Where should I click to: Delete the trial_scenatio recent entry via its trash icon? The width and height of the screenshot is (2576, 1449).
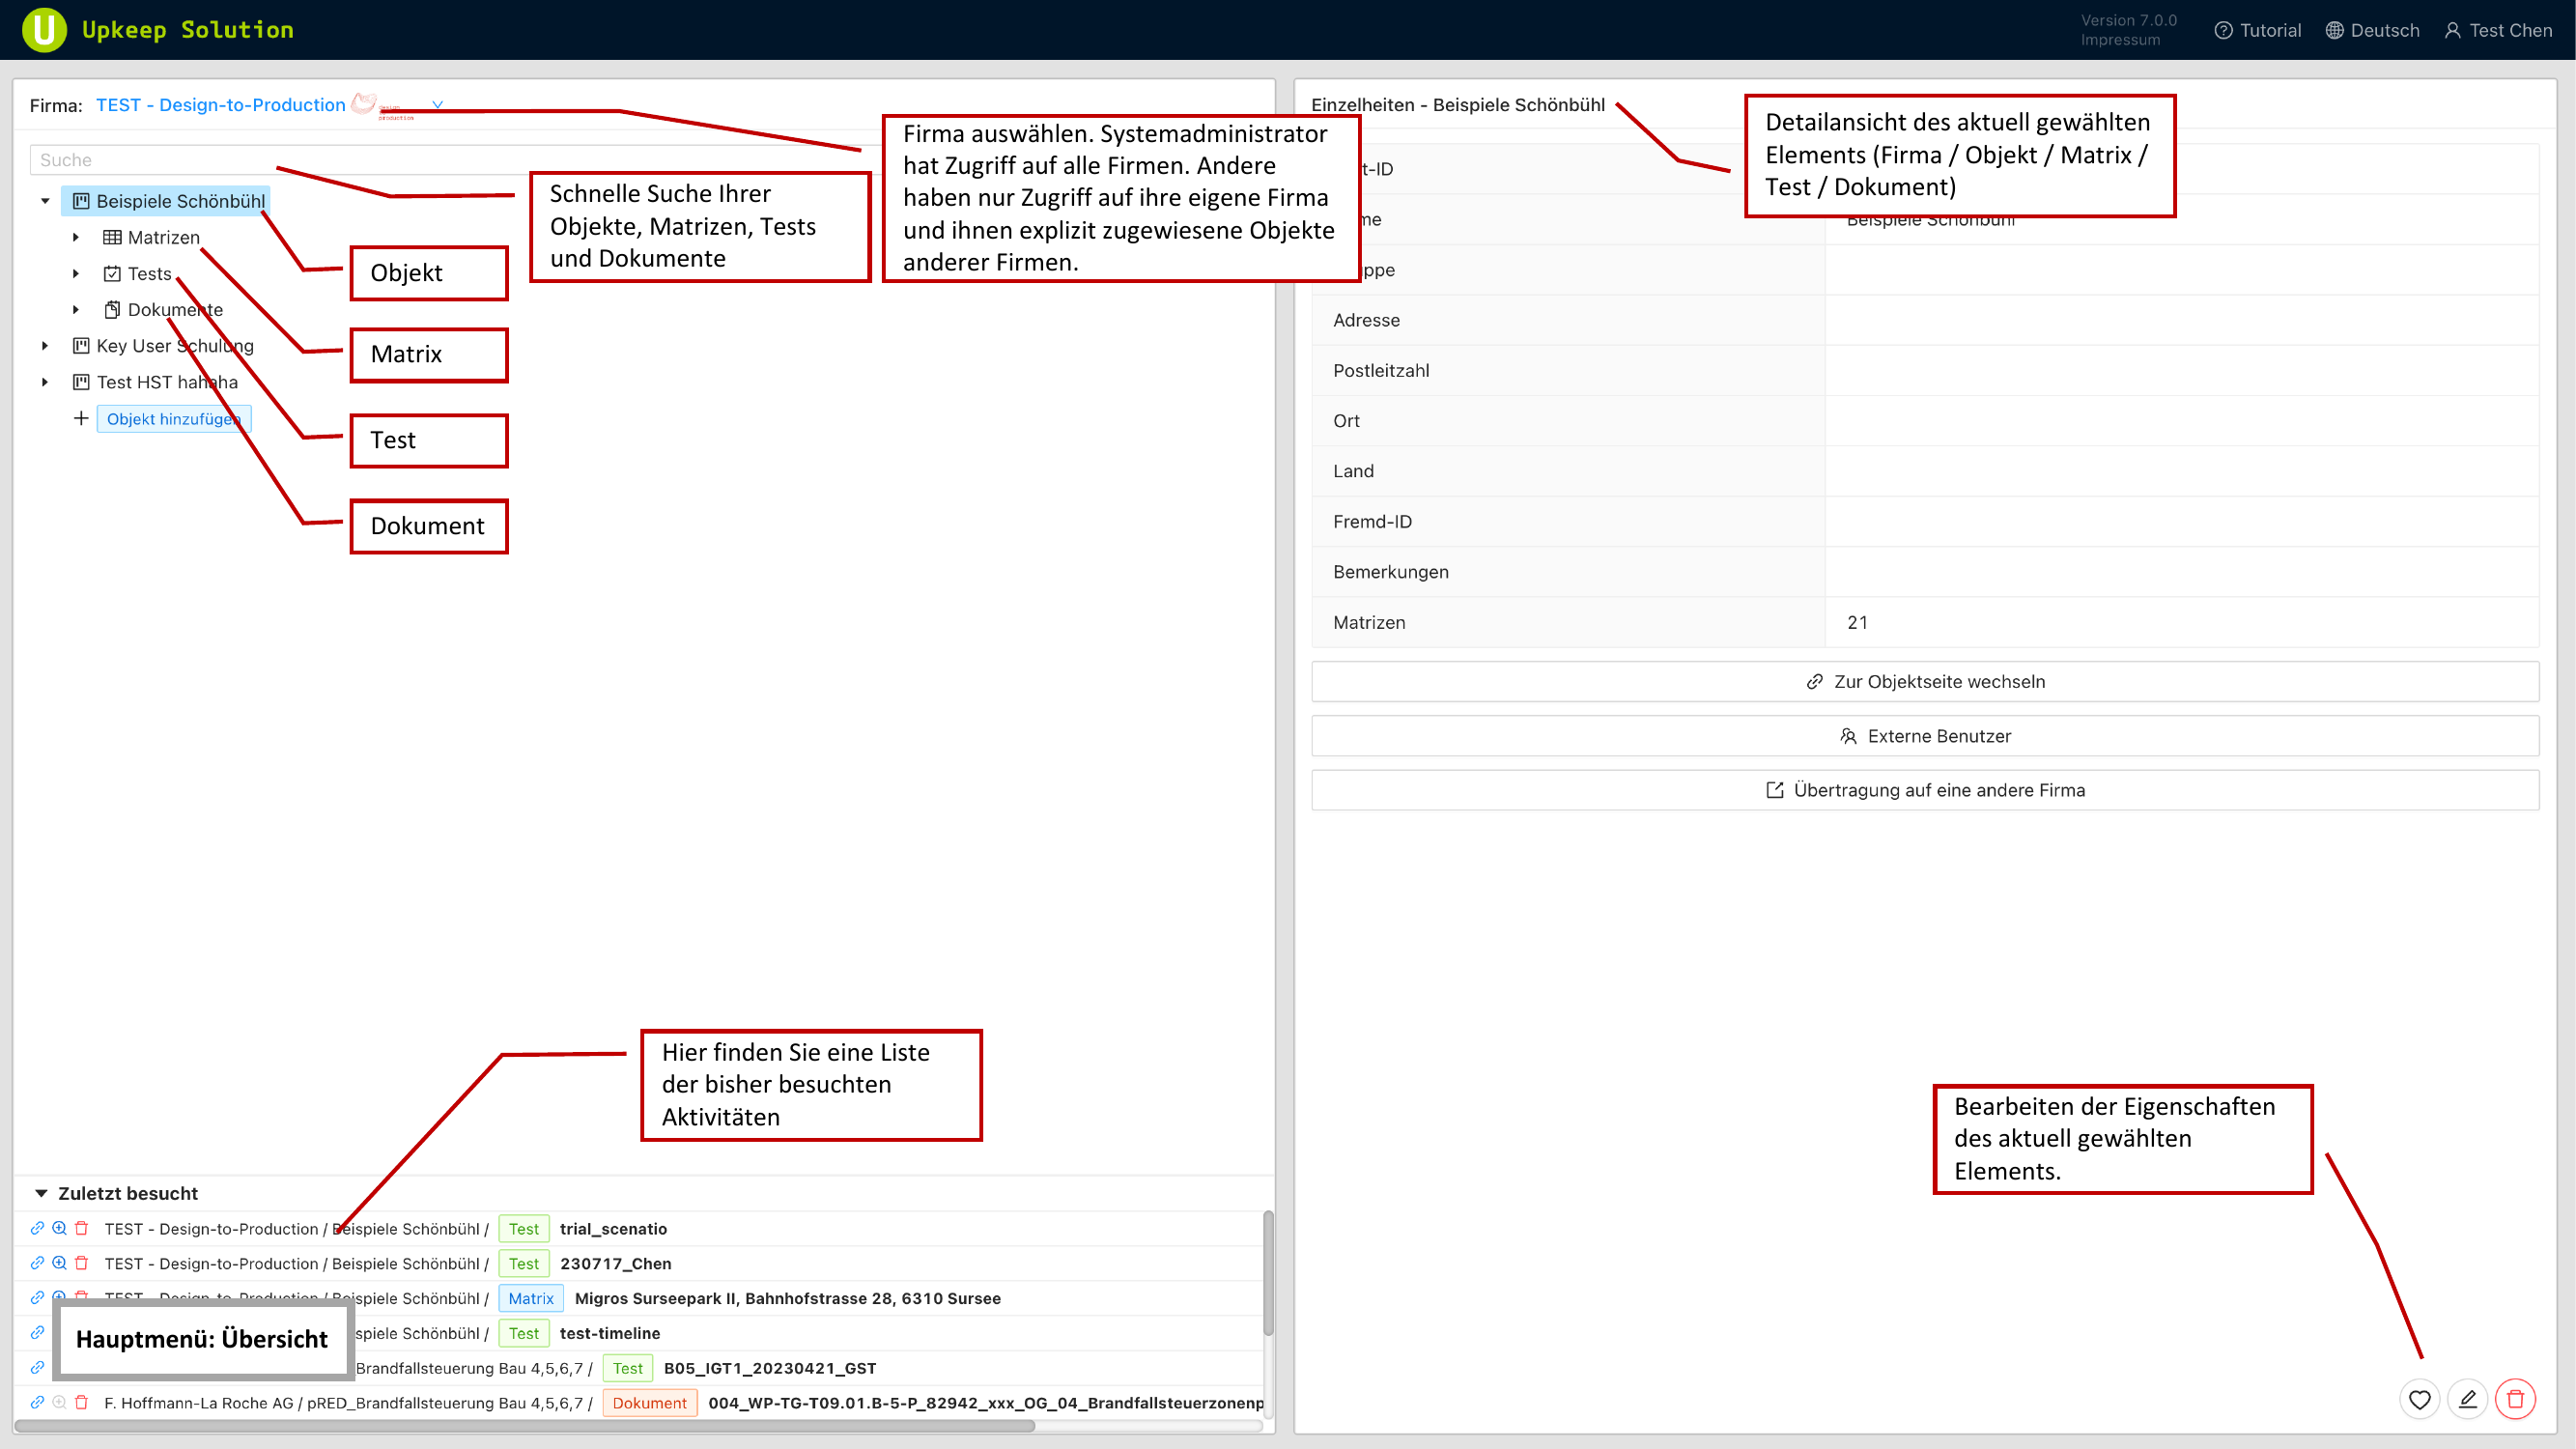82,1228
